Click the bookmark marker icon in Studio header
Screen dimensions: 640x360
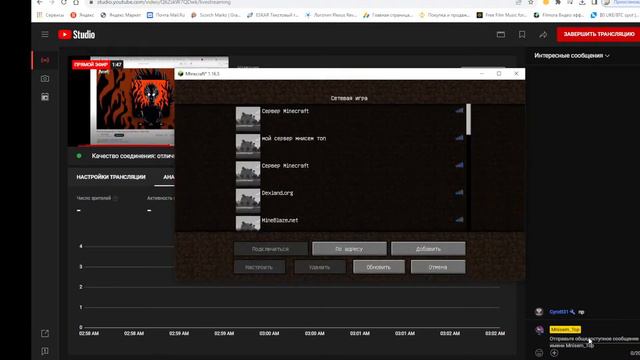(x=522, y=35)
